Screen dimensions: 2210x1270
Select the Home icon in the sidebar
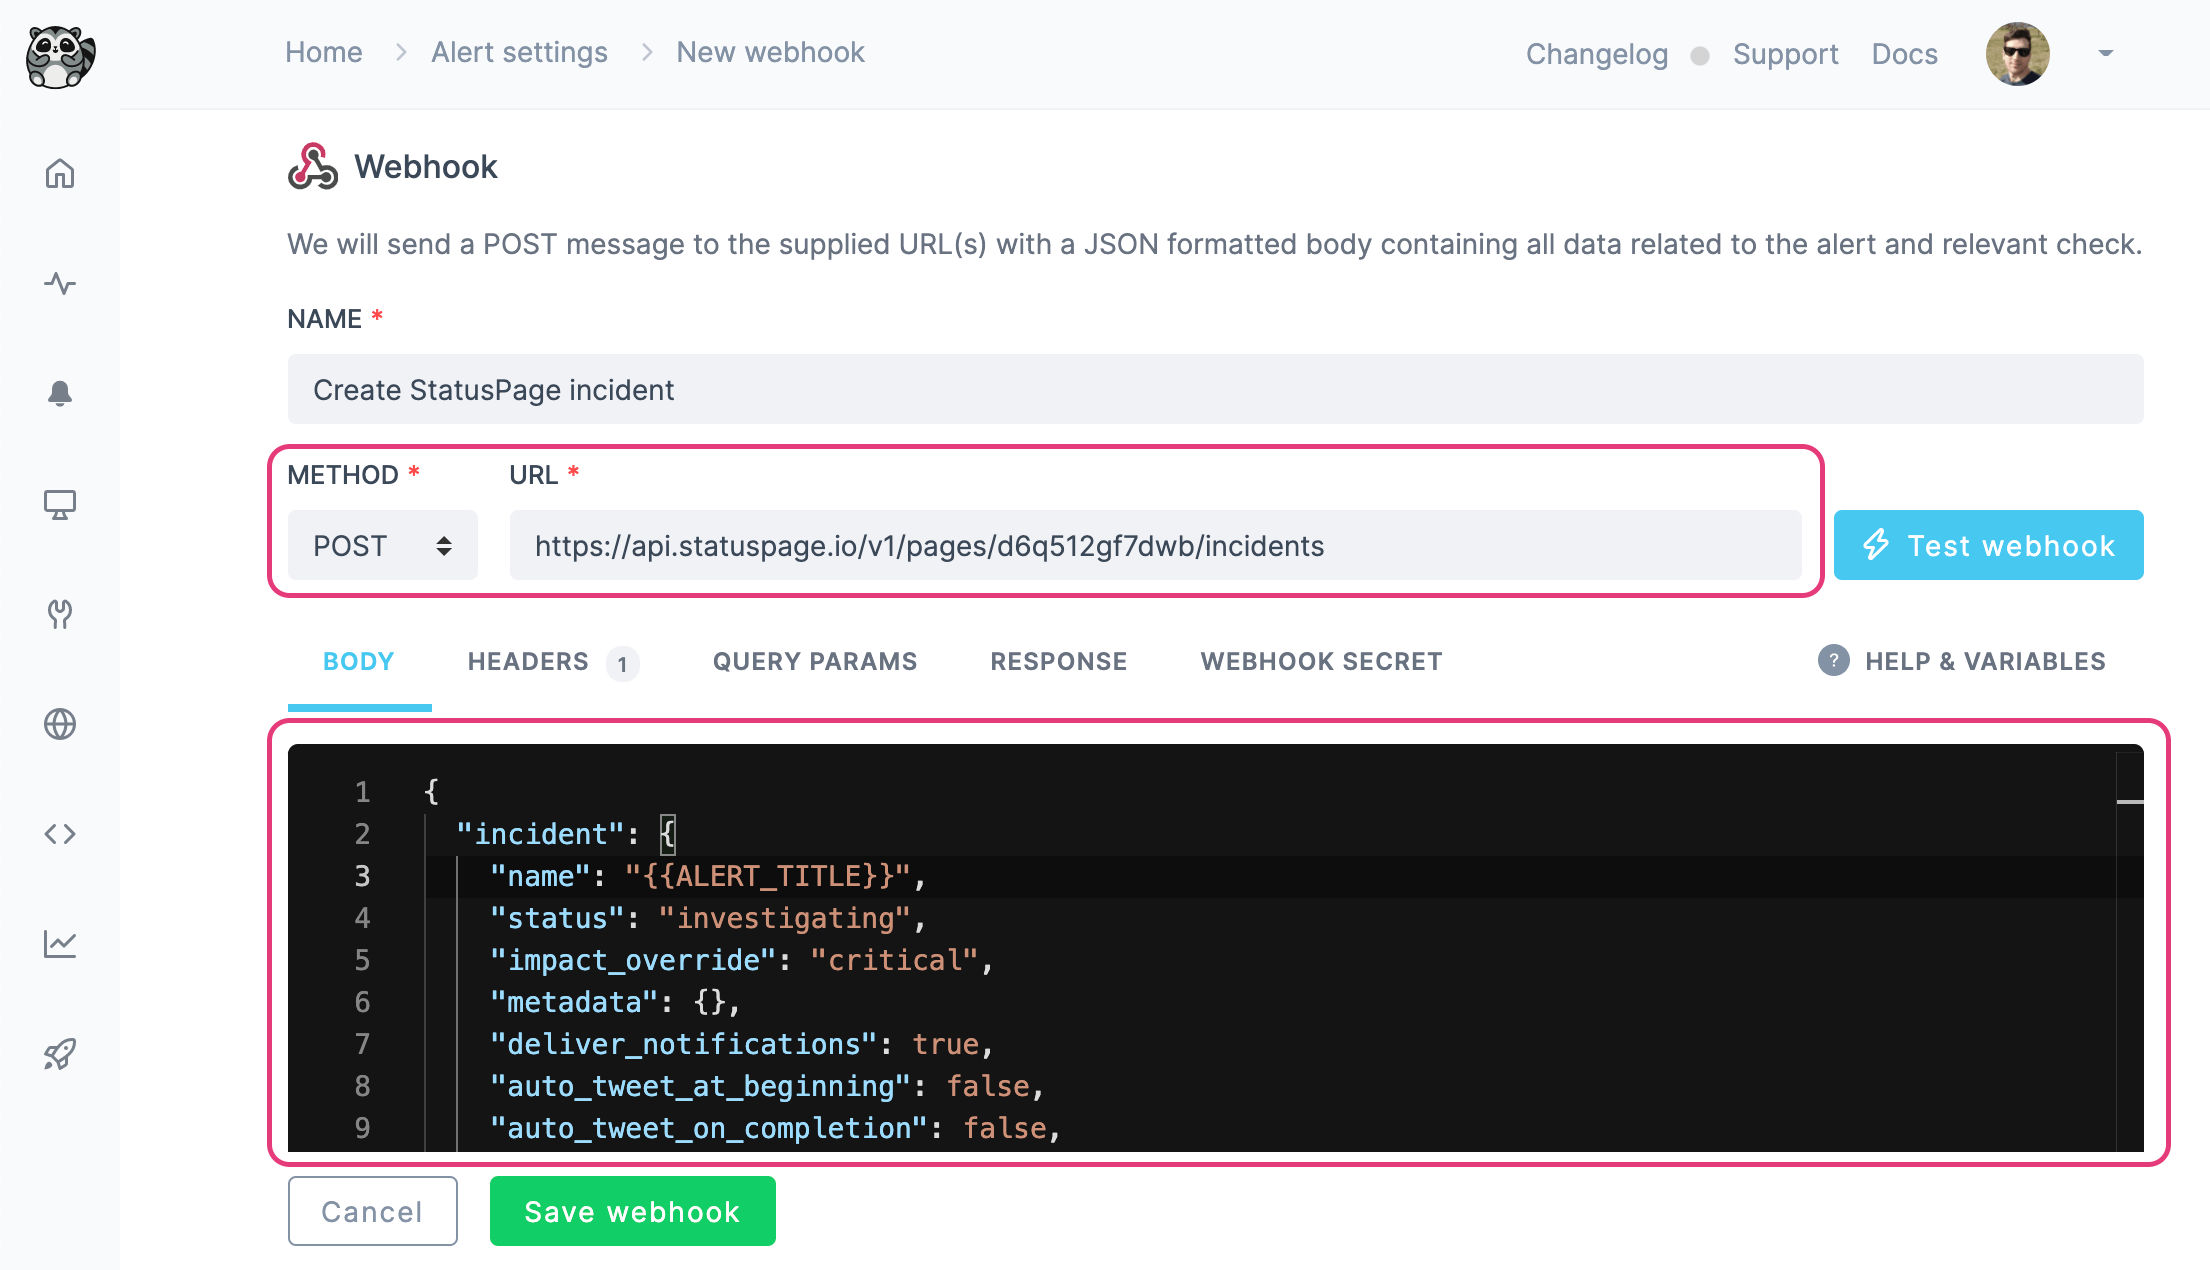pos(60,173)
